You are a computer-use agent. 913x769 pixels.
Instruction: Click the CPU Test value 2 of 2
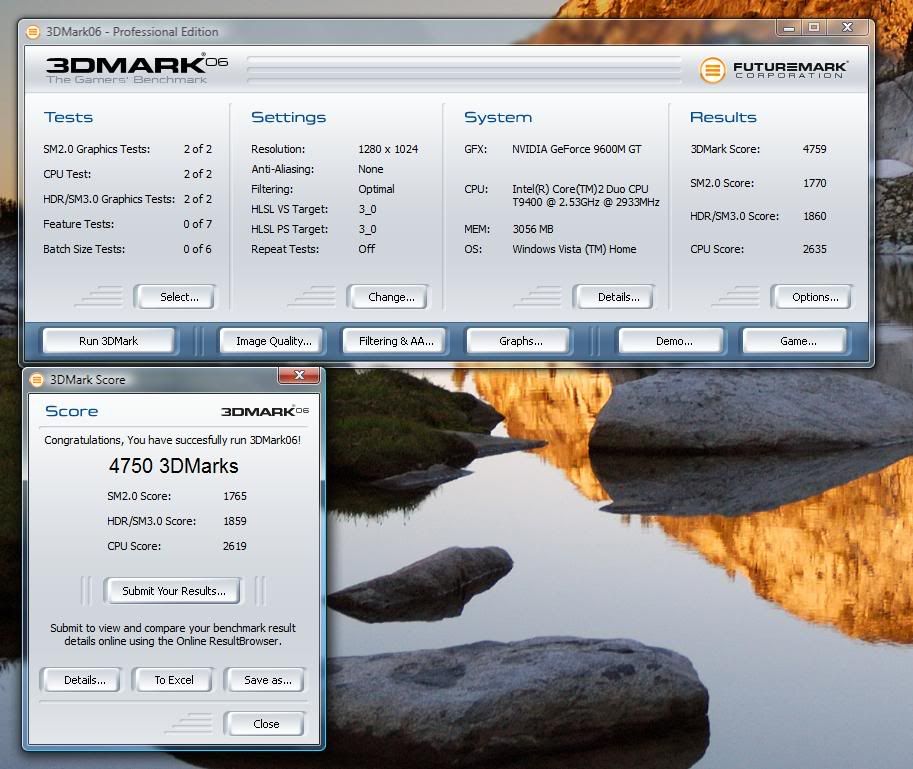[197, 174]
